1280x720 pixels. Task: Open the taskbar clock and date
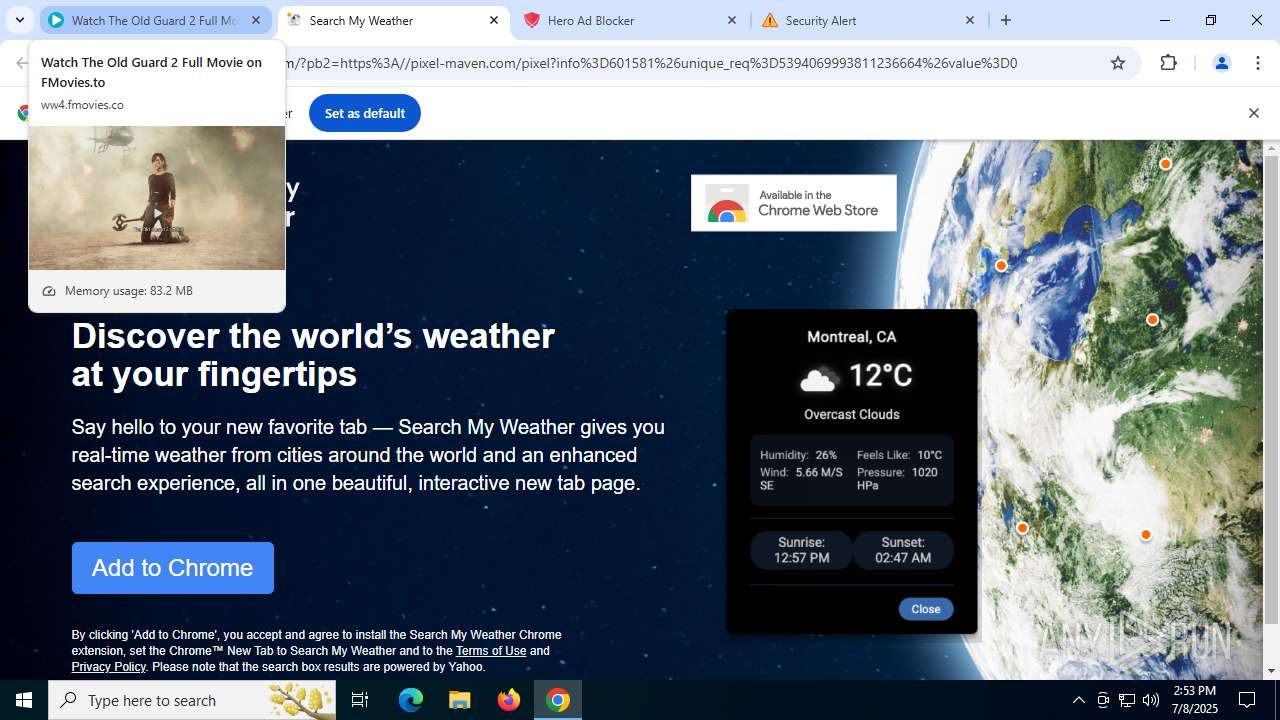(x=1195, y=700)
